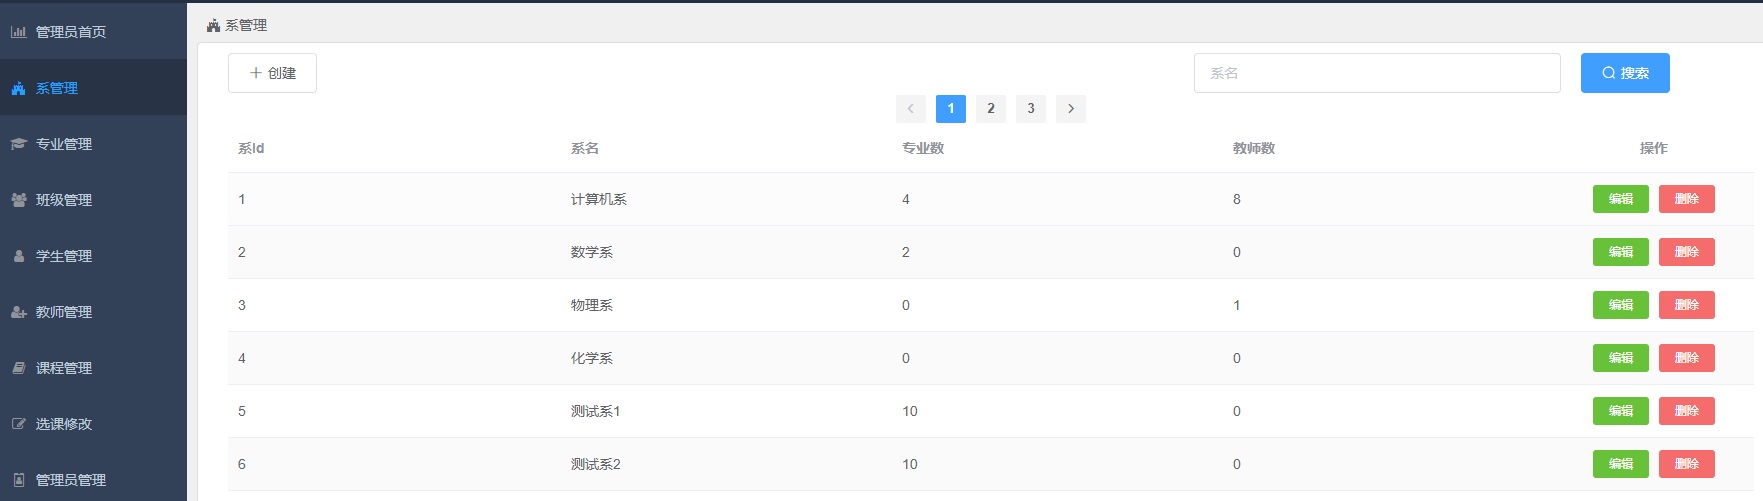Open 教师管理 menu item

[x=93, y=312]
